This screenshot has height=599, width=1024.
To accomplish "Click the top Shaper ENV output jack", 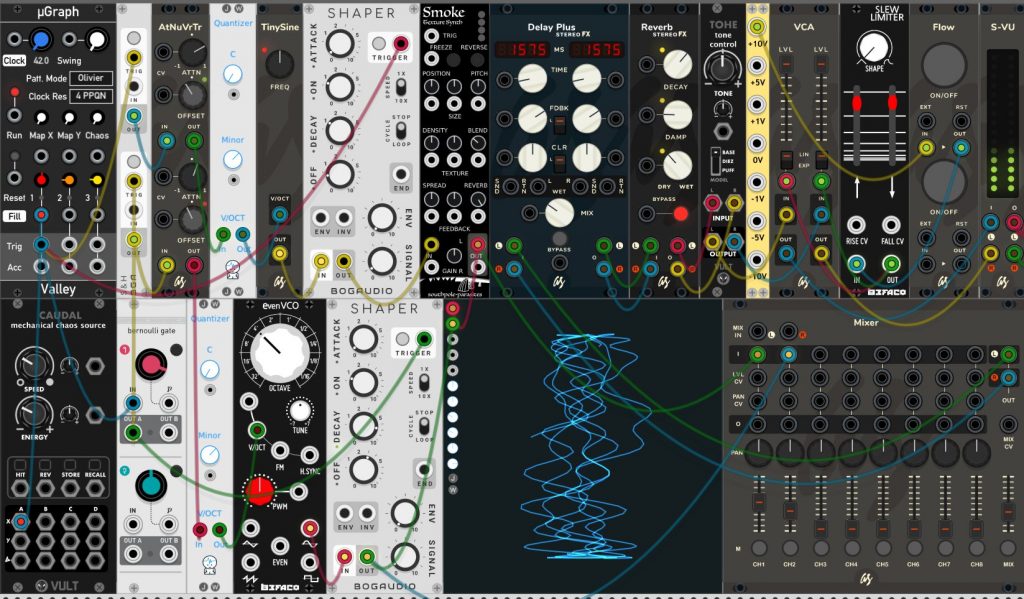I will point(321,218).
